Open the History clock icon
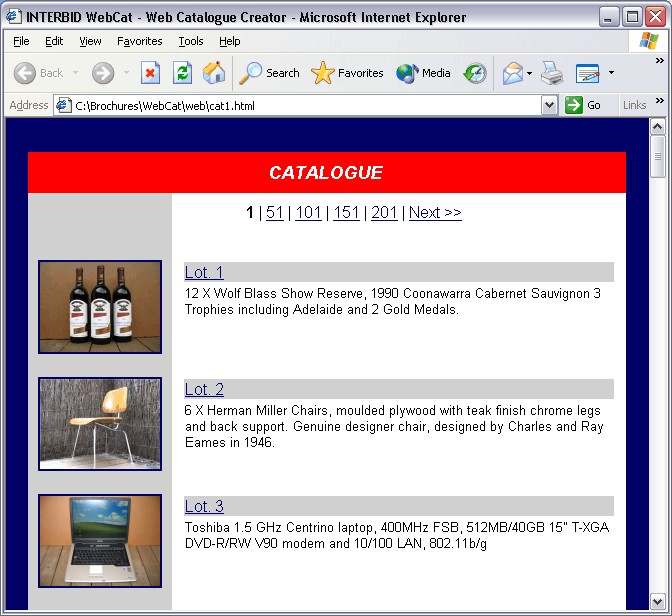672x616 pixels. (475, 73)
